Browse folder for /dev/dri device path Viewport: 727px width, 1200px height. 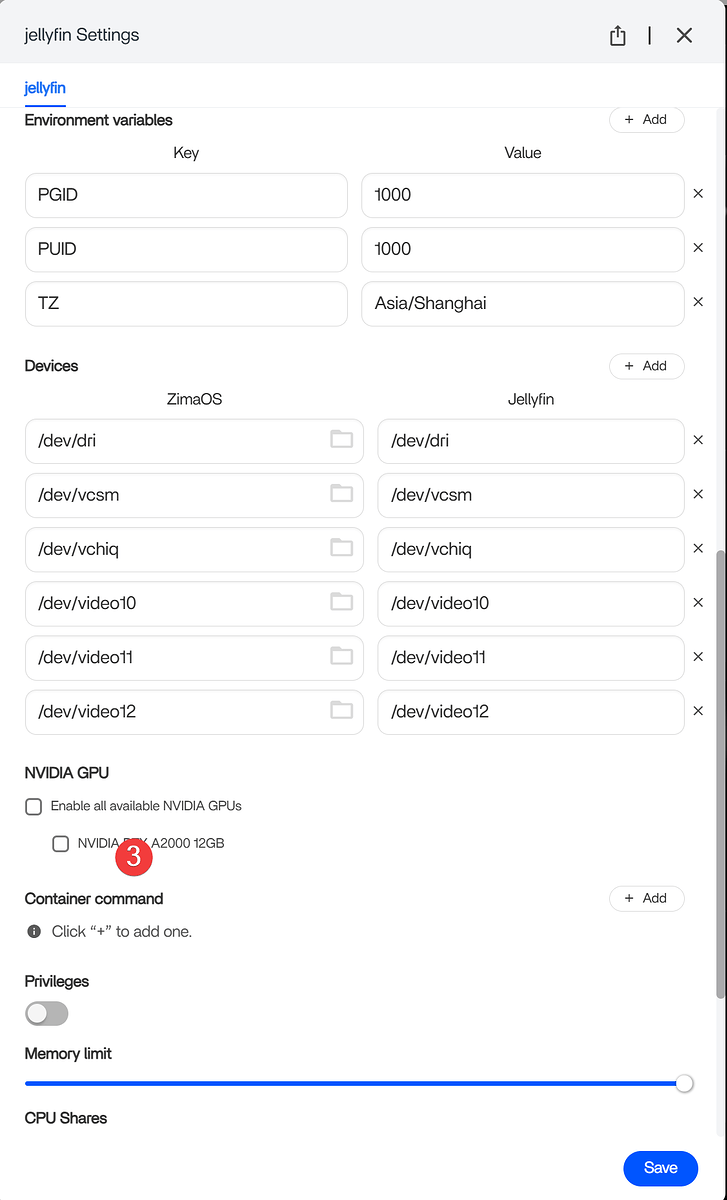[x=342, y=440]
